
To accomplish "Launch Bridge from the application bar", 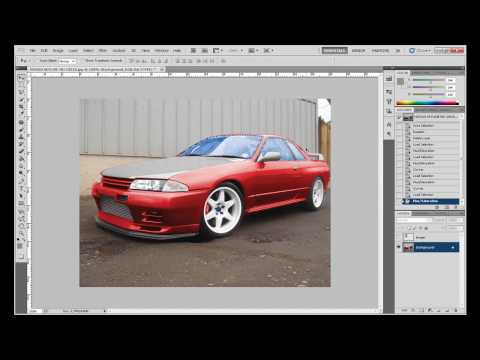I will (x=193, y=51).
